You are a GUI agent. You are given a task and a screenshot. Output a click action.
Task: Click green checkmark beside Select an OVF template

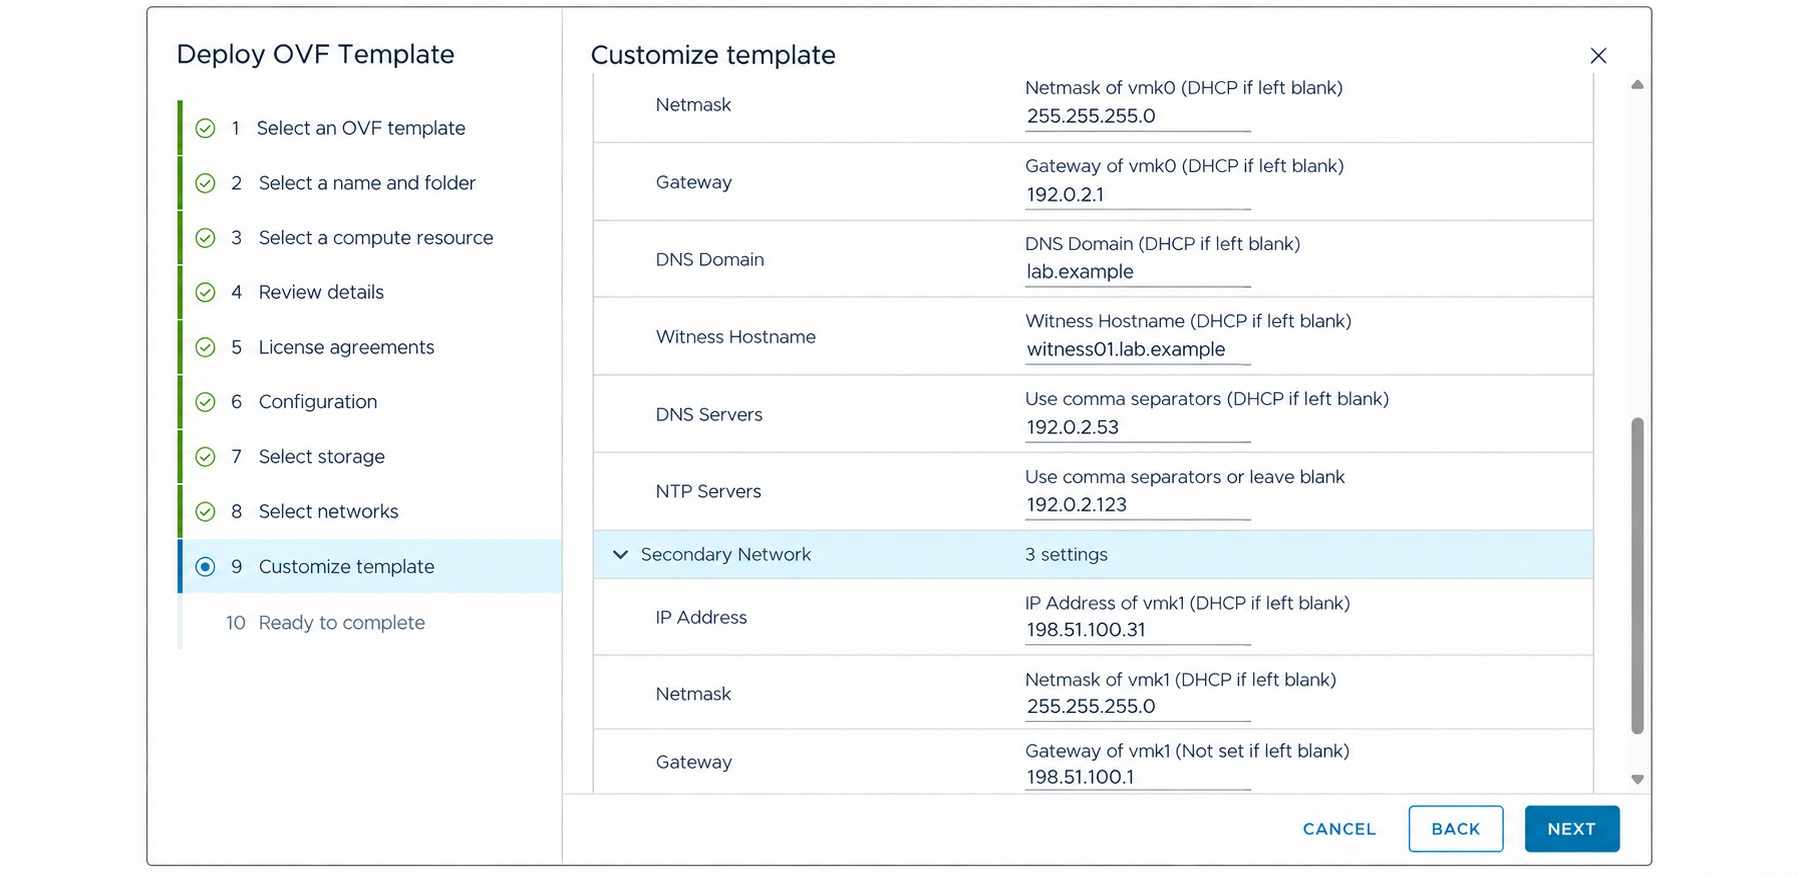(205, 128)
